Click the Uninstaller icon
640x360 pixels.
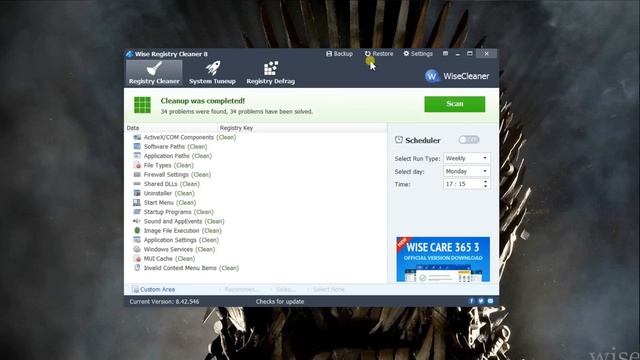(x=137, y=193)
